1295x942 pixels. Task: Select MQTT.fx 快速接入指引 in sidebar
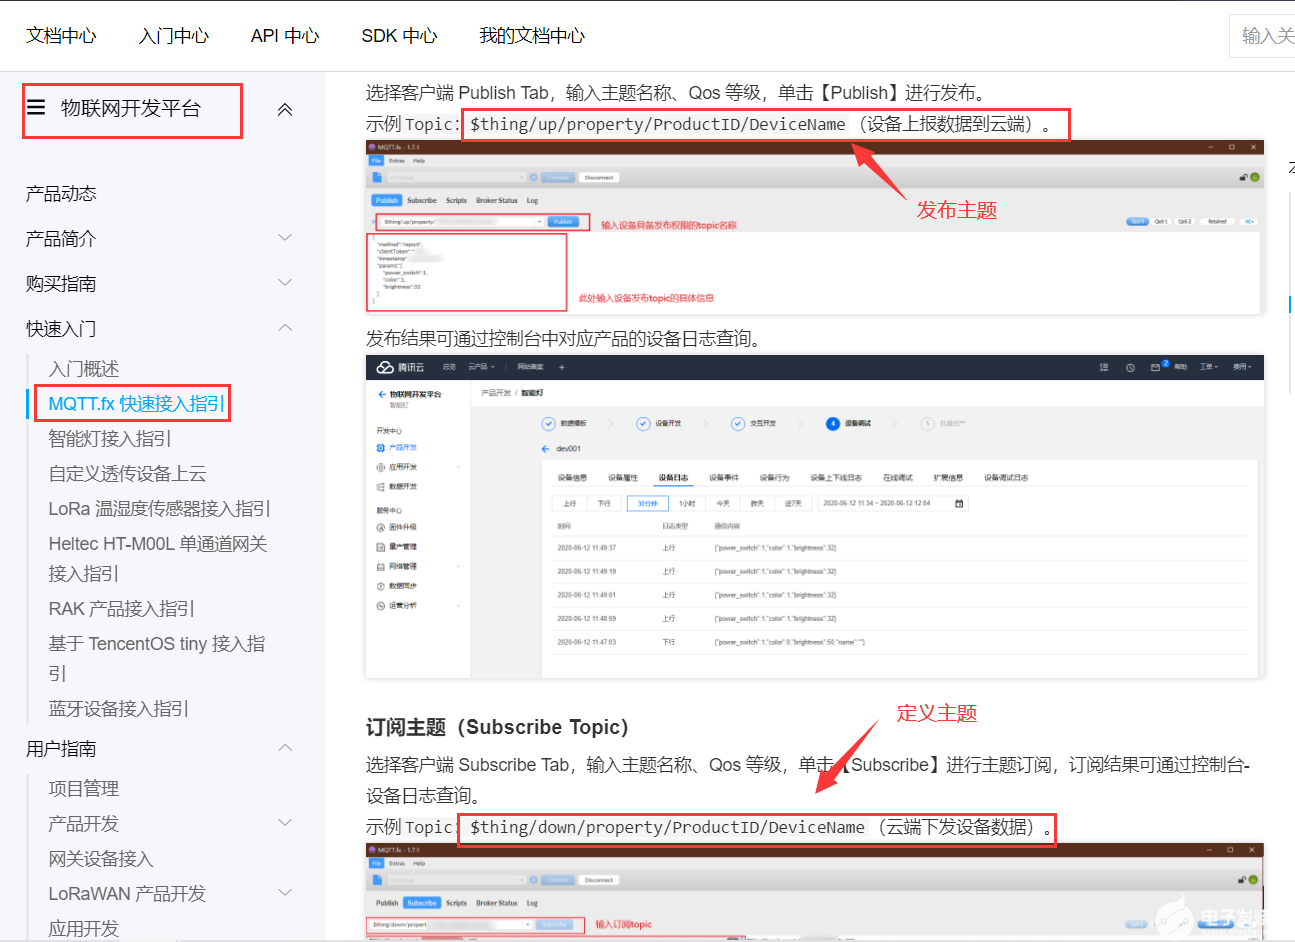[x=136, y=404]
